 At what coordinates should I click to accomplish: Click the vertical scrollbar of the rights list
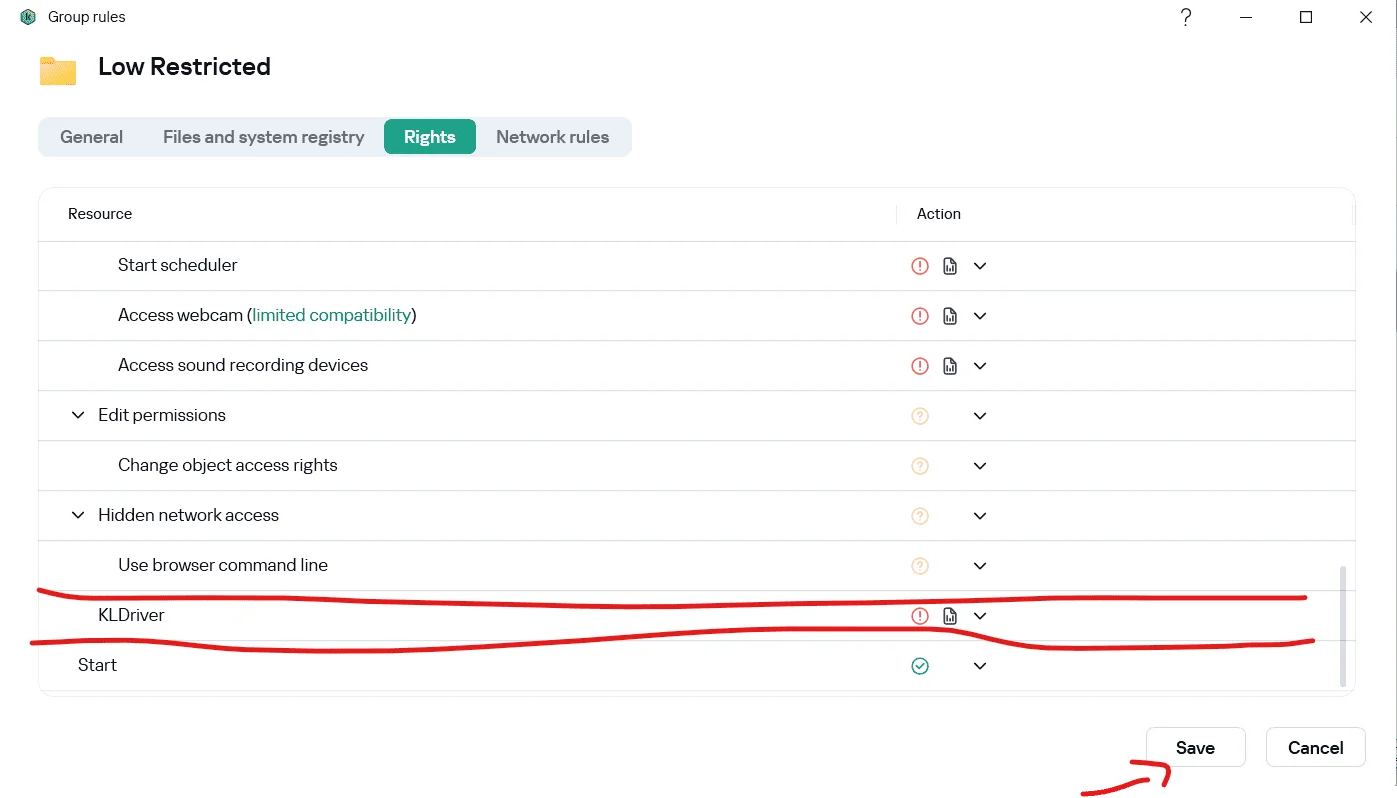tap(1343, 626)
